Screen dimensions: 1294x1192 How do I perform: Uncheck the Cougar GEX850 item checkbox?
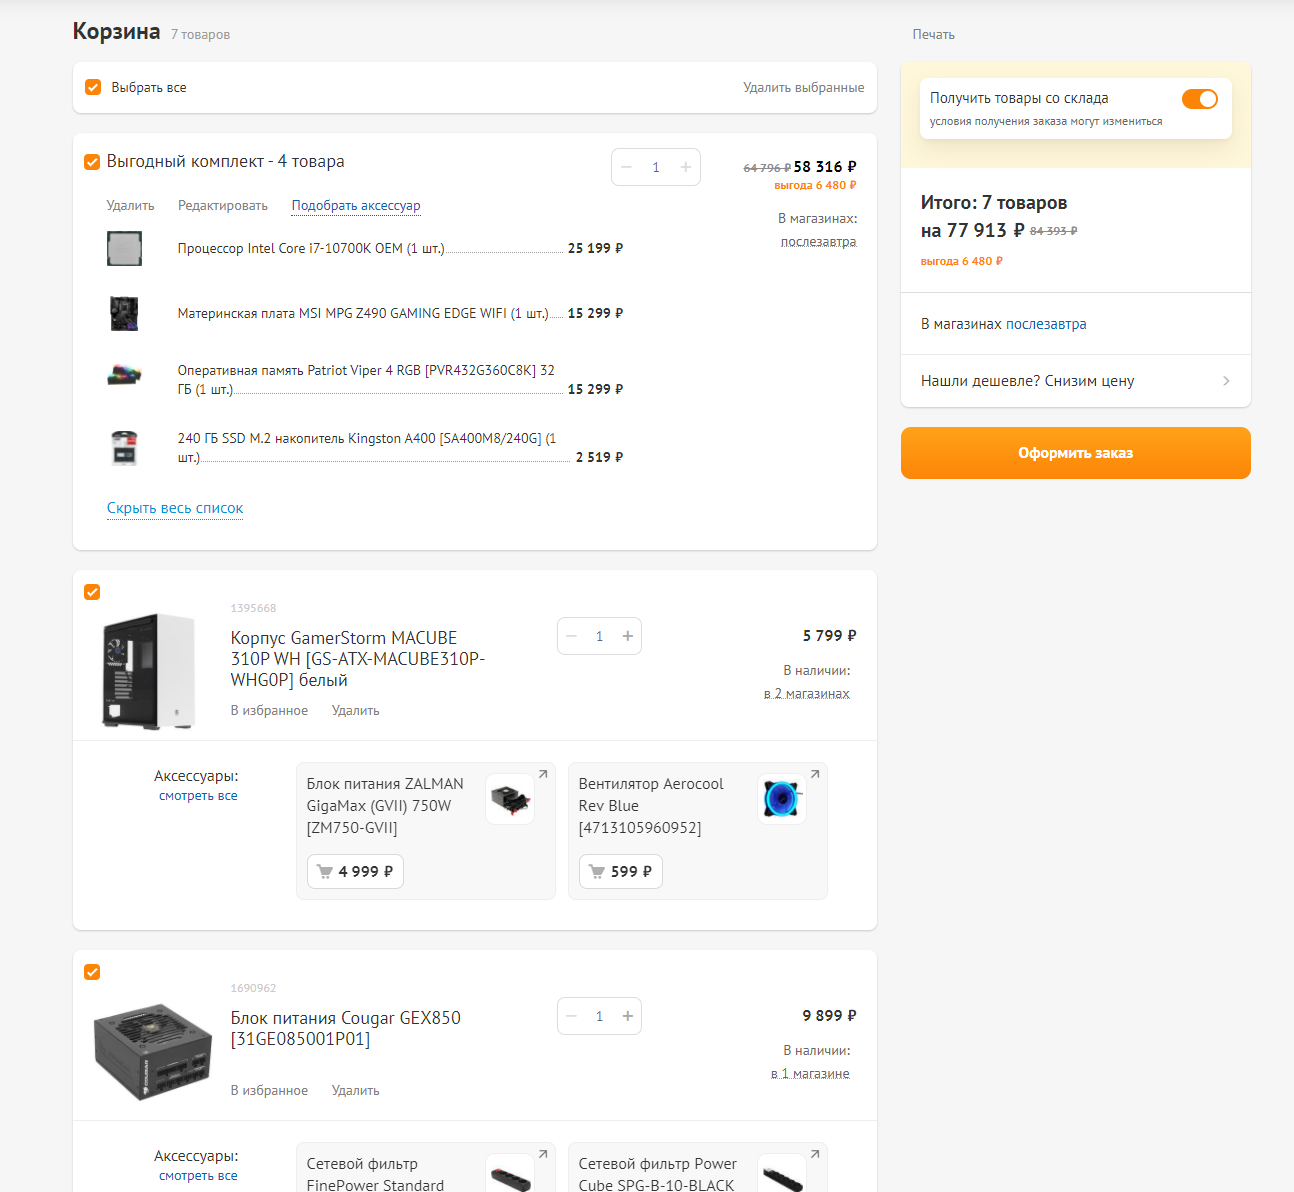(92, 972)
